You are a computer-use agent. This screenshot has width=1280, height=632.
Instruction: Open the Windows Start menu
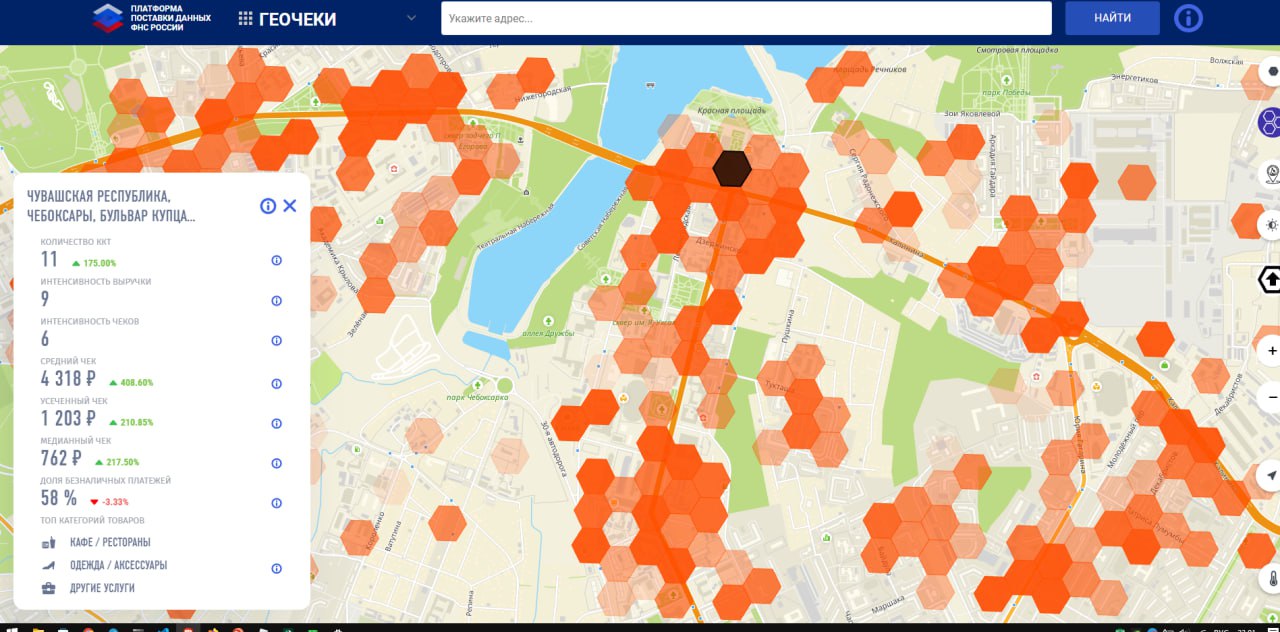pos(11,625)
